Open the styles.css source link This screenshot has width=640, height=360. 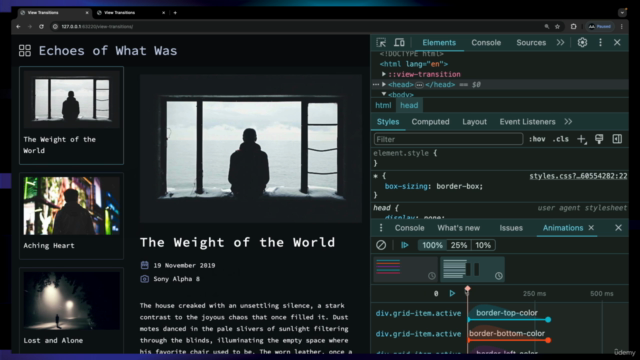click(578, 176)
